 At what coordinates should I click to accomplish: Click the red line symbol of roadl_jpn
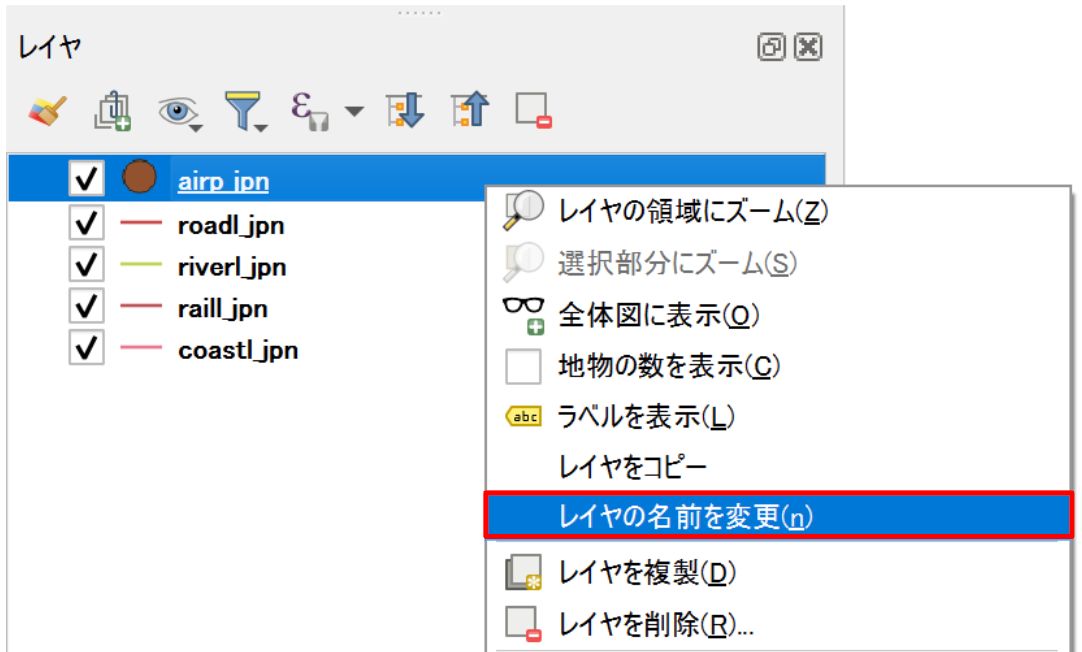(x=141, y=223)
